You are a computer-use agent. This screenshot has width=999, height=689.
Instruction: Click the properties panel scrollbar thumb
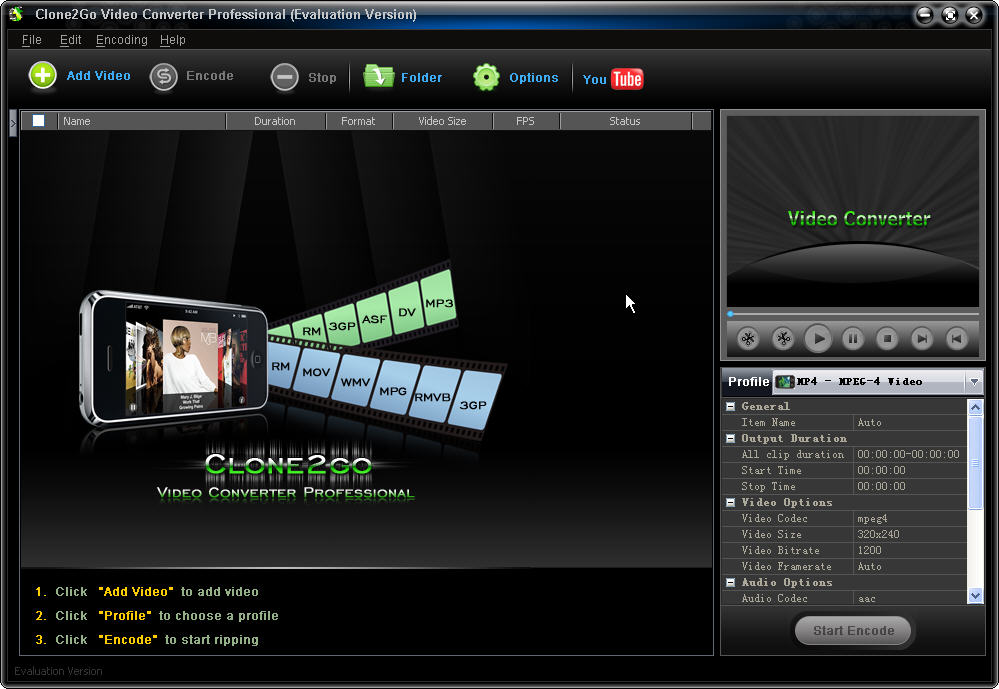pyautogui.click(x=975, y=462)
